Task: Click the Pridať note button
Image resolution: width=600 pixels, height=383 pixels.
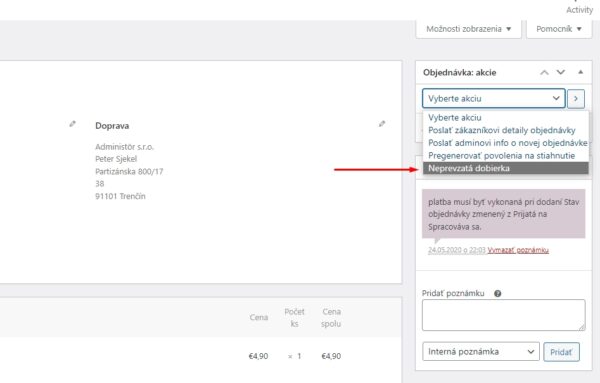Action: pos(561,352)
